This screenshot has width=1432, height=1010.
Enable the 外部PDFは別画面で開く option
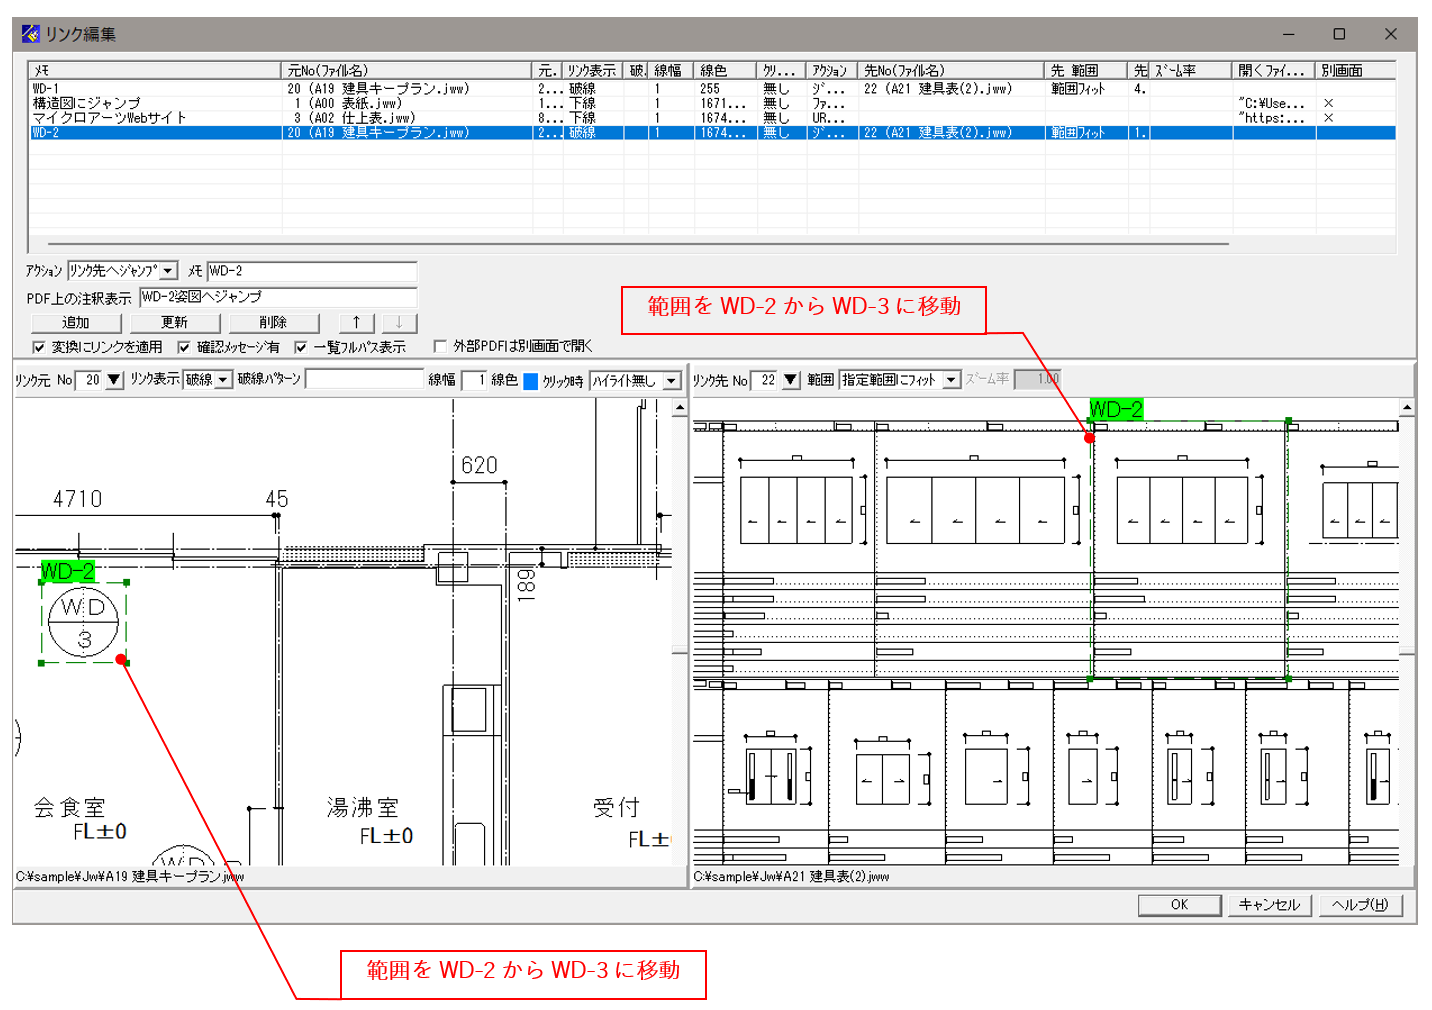[x=439, y=345]
